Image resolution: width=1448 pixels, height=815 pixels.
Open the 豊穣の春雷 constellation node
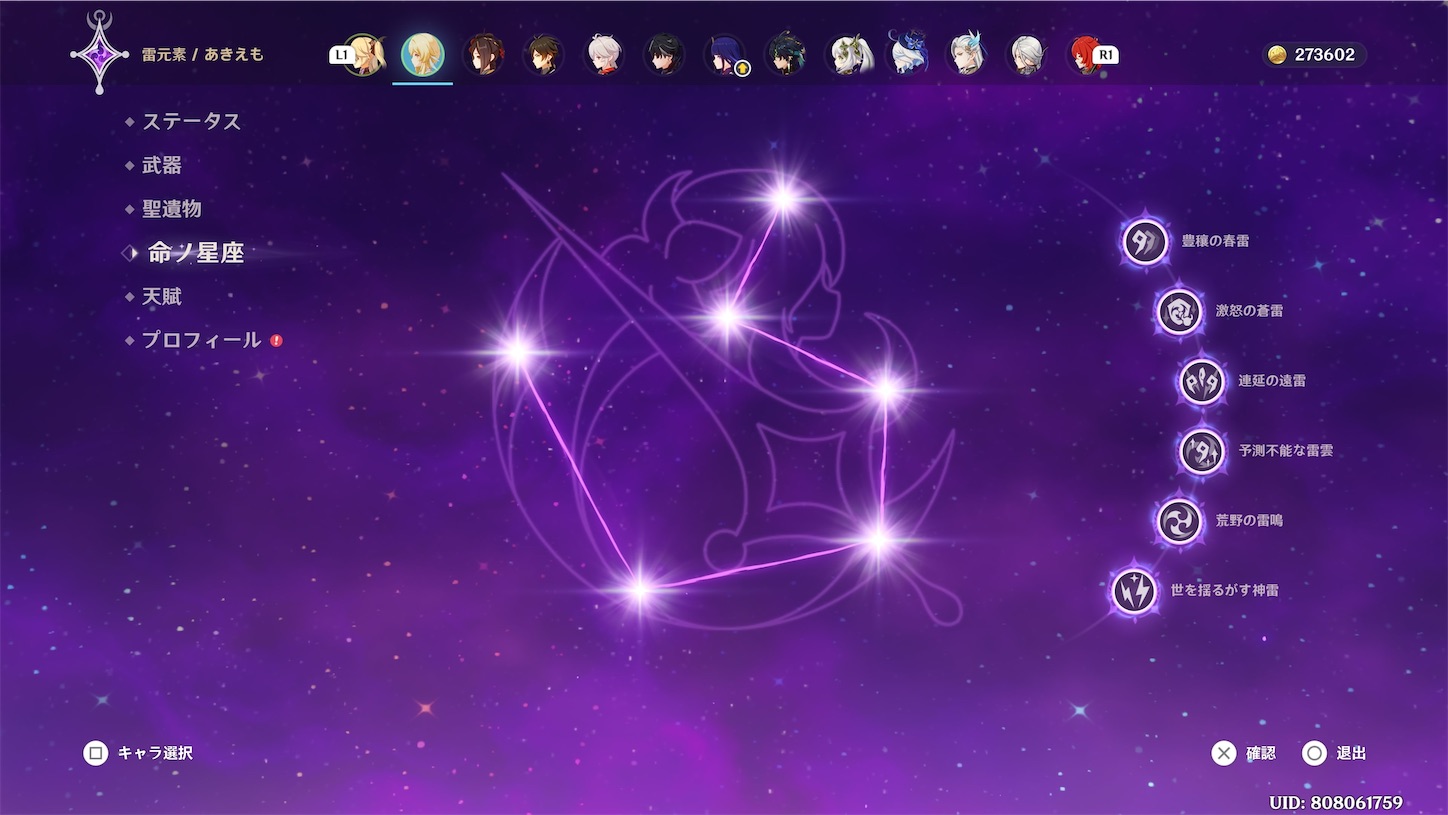tap(1145, 241)
